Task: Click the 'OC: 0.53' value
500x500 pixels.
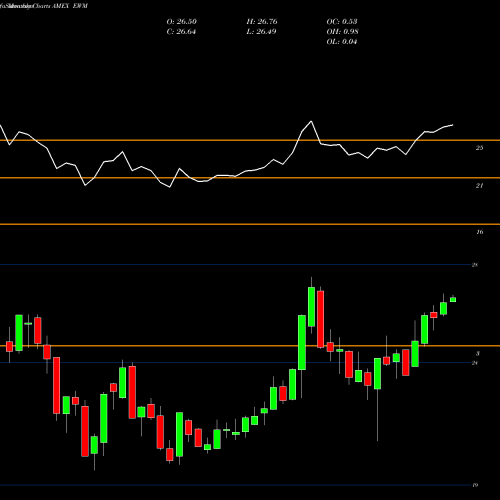Action: pos(342,22)
